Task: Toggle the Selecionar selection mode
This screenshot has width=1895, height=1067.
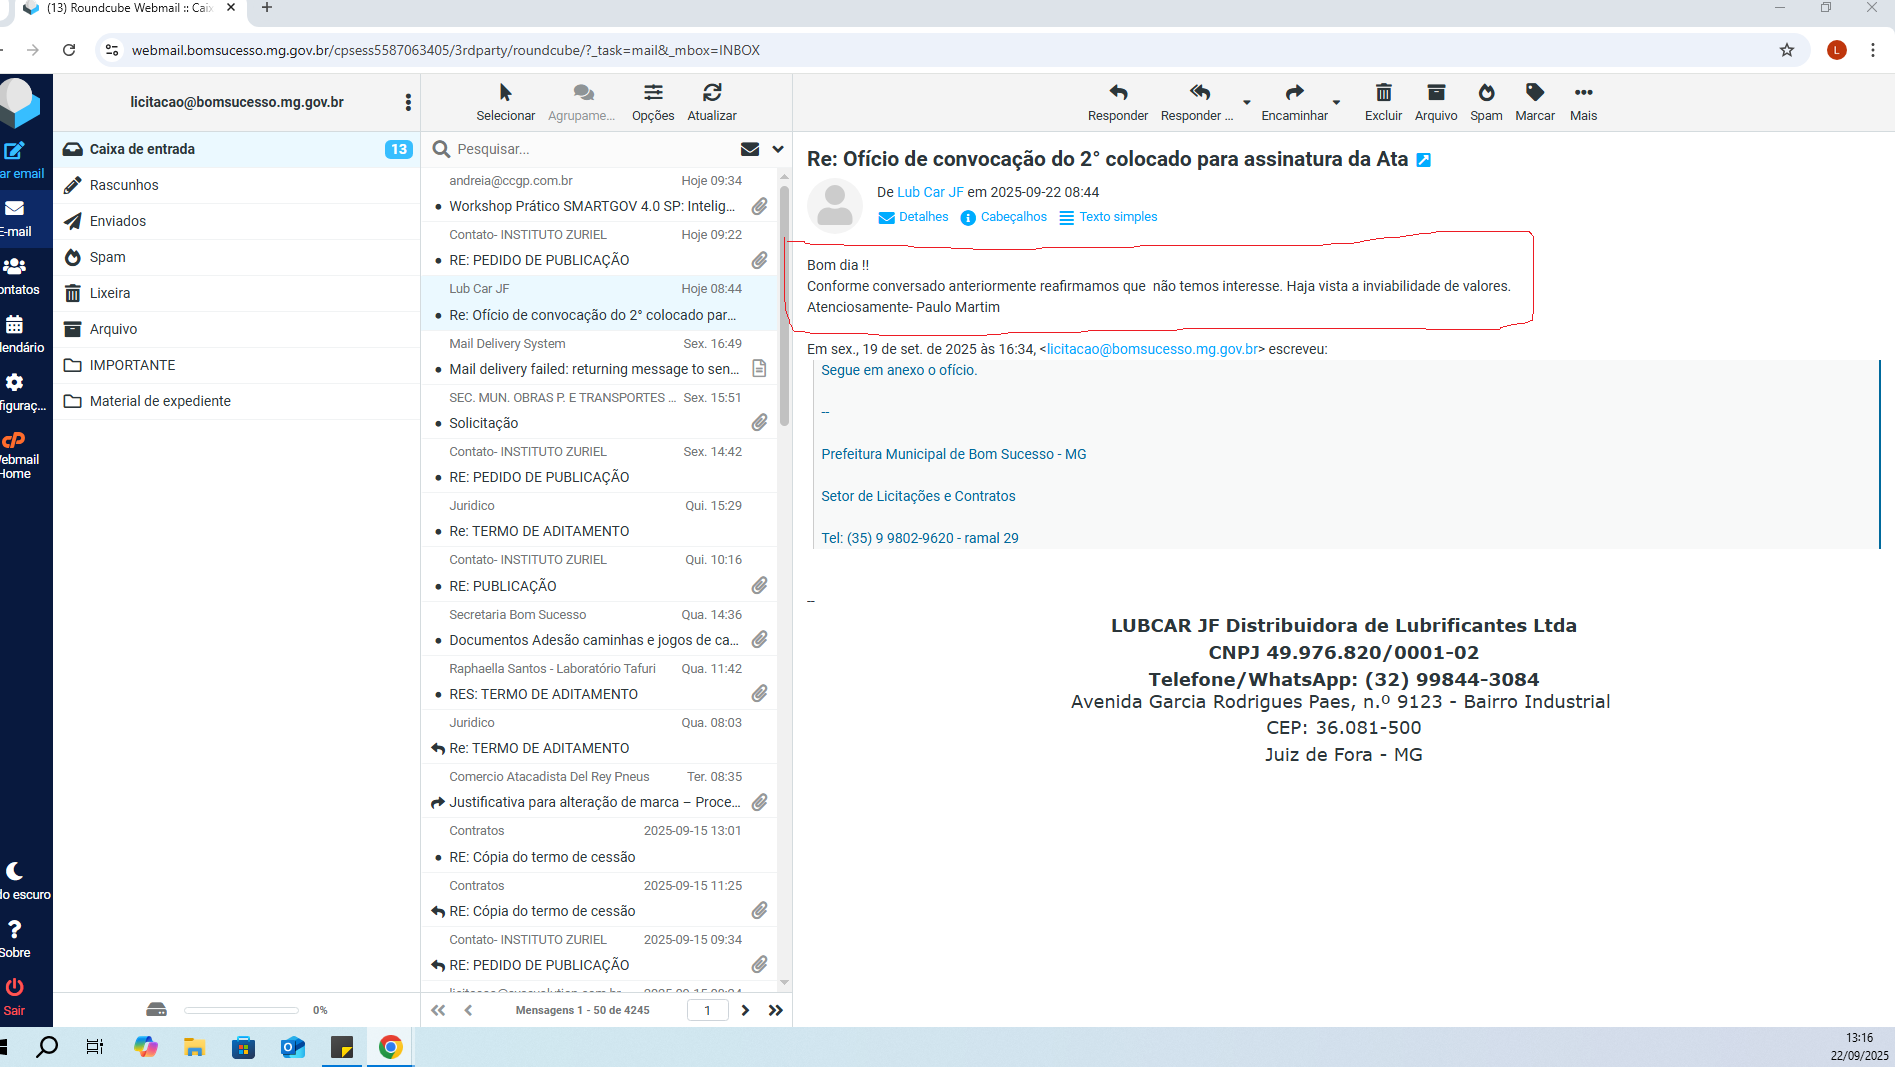Action: click(505, 93)
